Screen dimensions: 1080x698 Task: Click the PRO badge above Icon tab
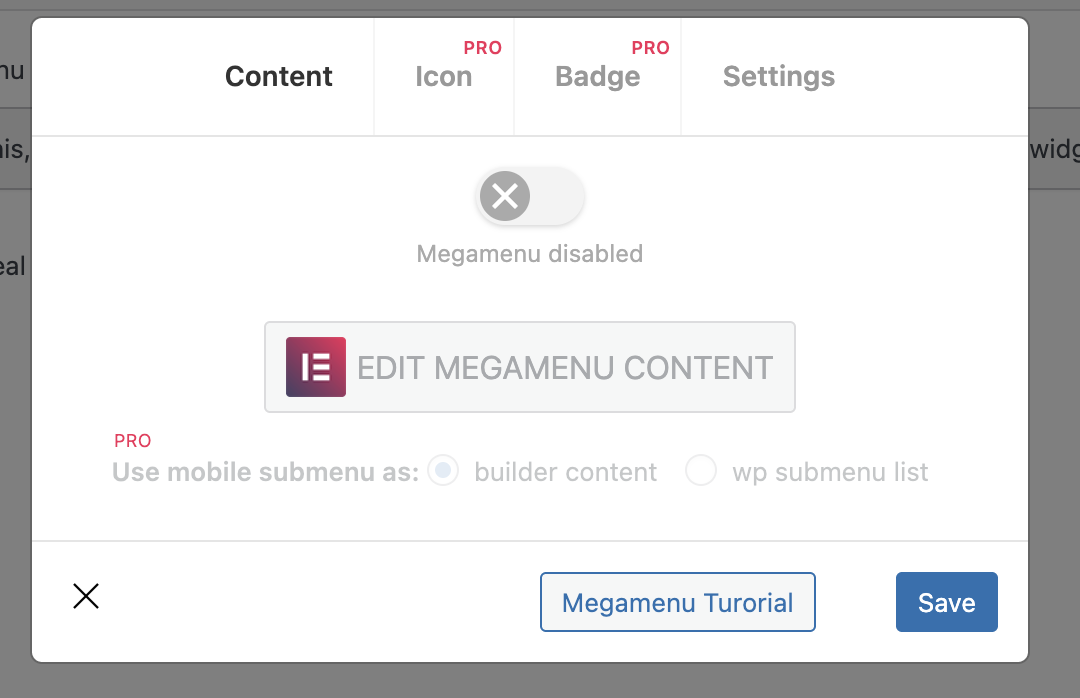[482, 48]
